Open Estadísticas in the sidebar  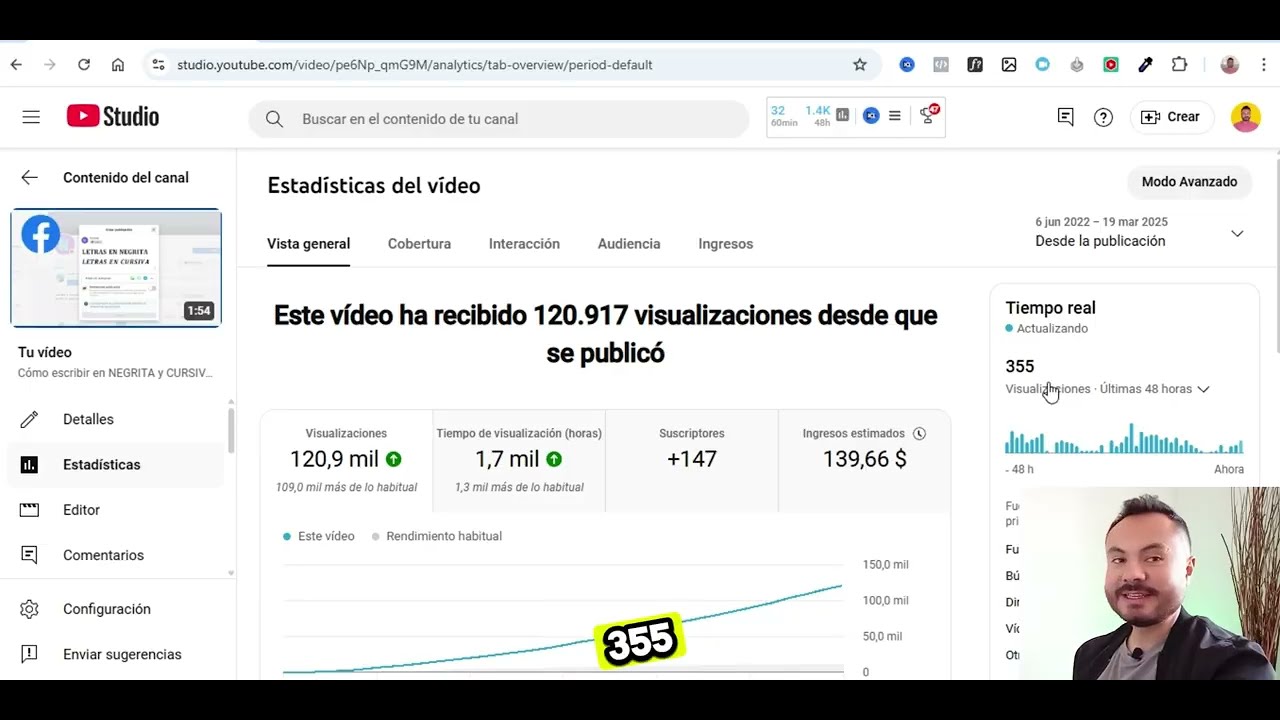116,465
